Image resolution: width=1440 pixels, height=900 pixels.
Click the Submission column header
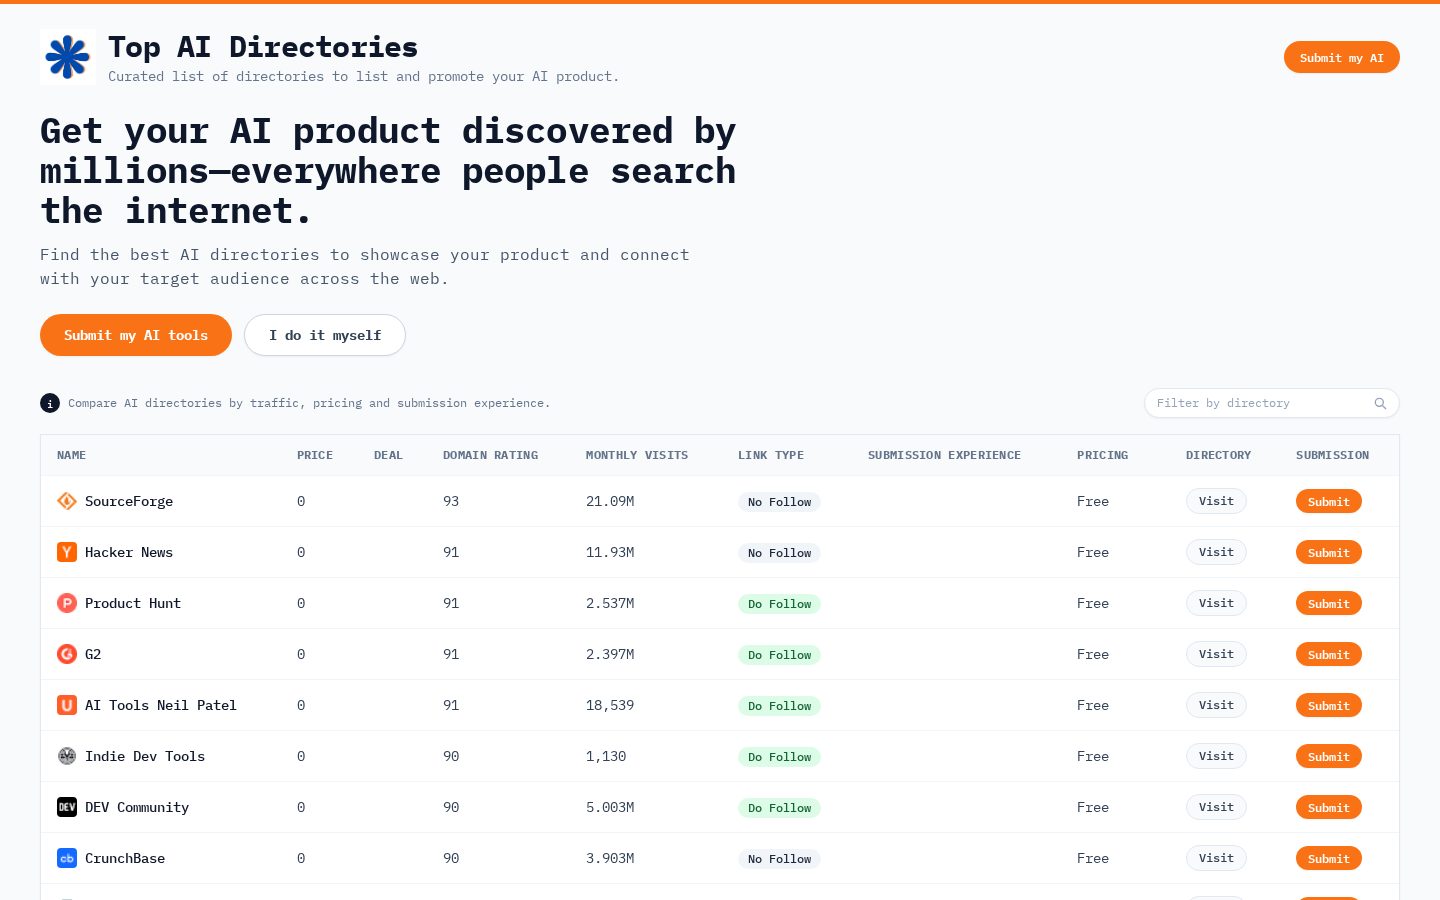1332,455
